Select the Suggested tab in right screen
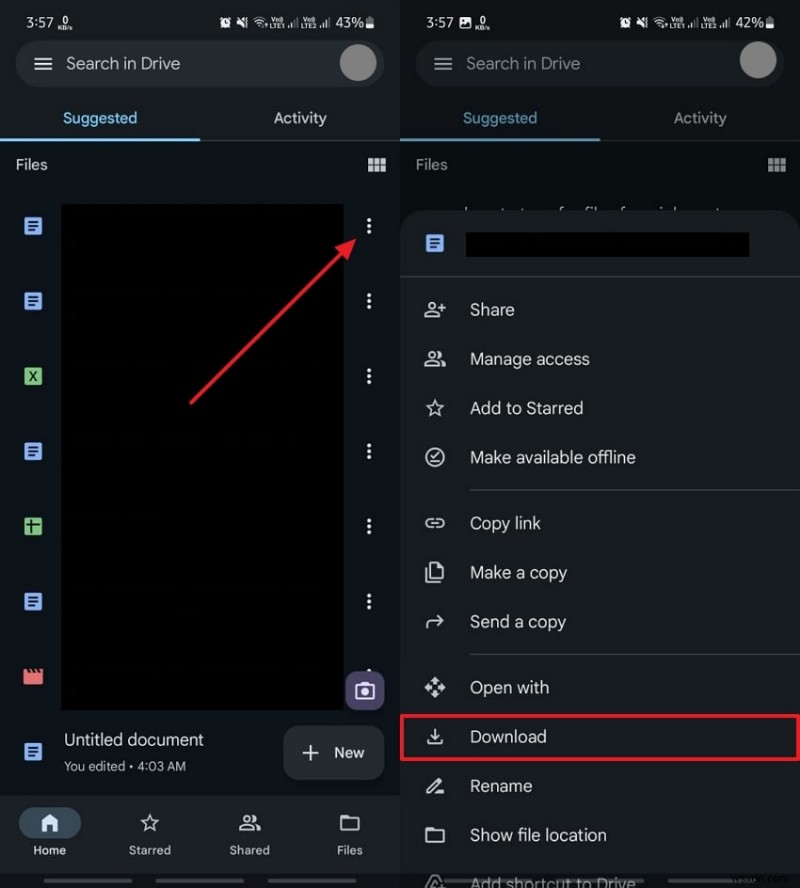 [x=500, y=118]
